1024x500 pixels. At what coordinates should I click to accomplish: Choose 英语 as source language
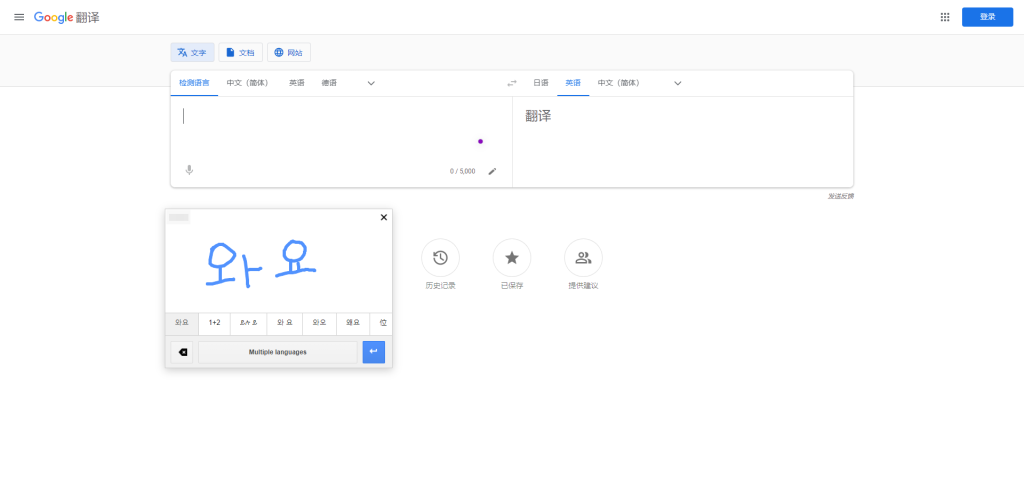[x=297, y=83]
